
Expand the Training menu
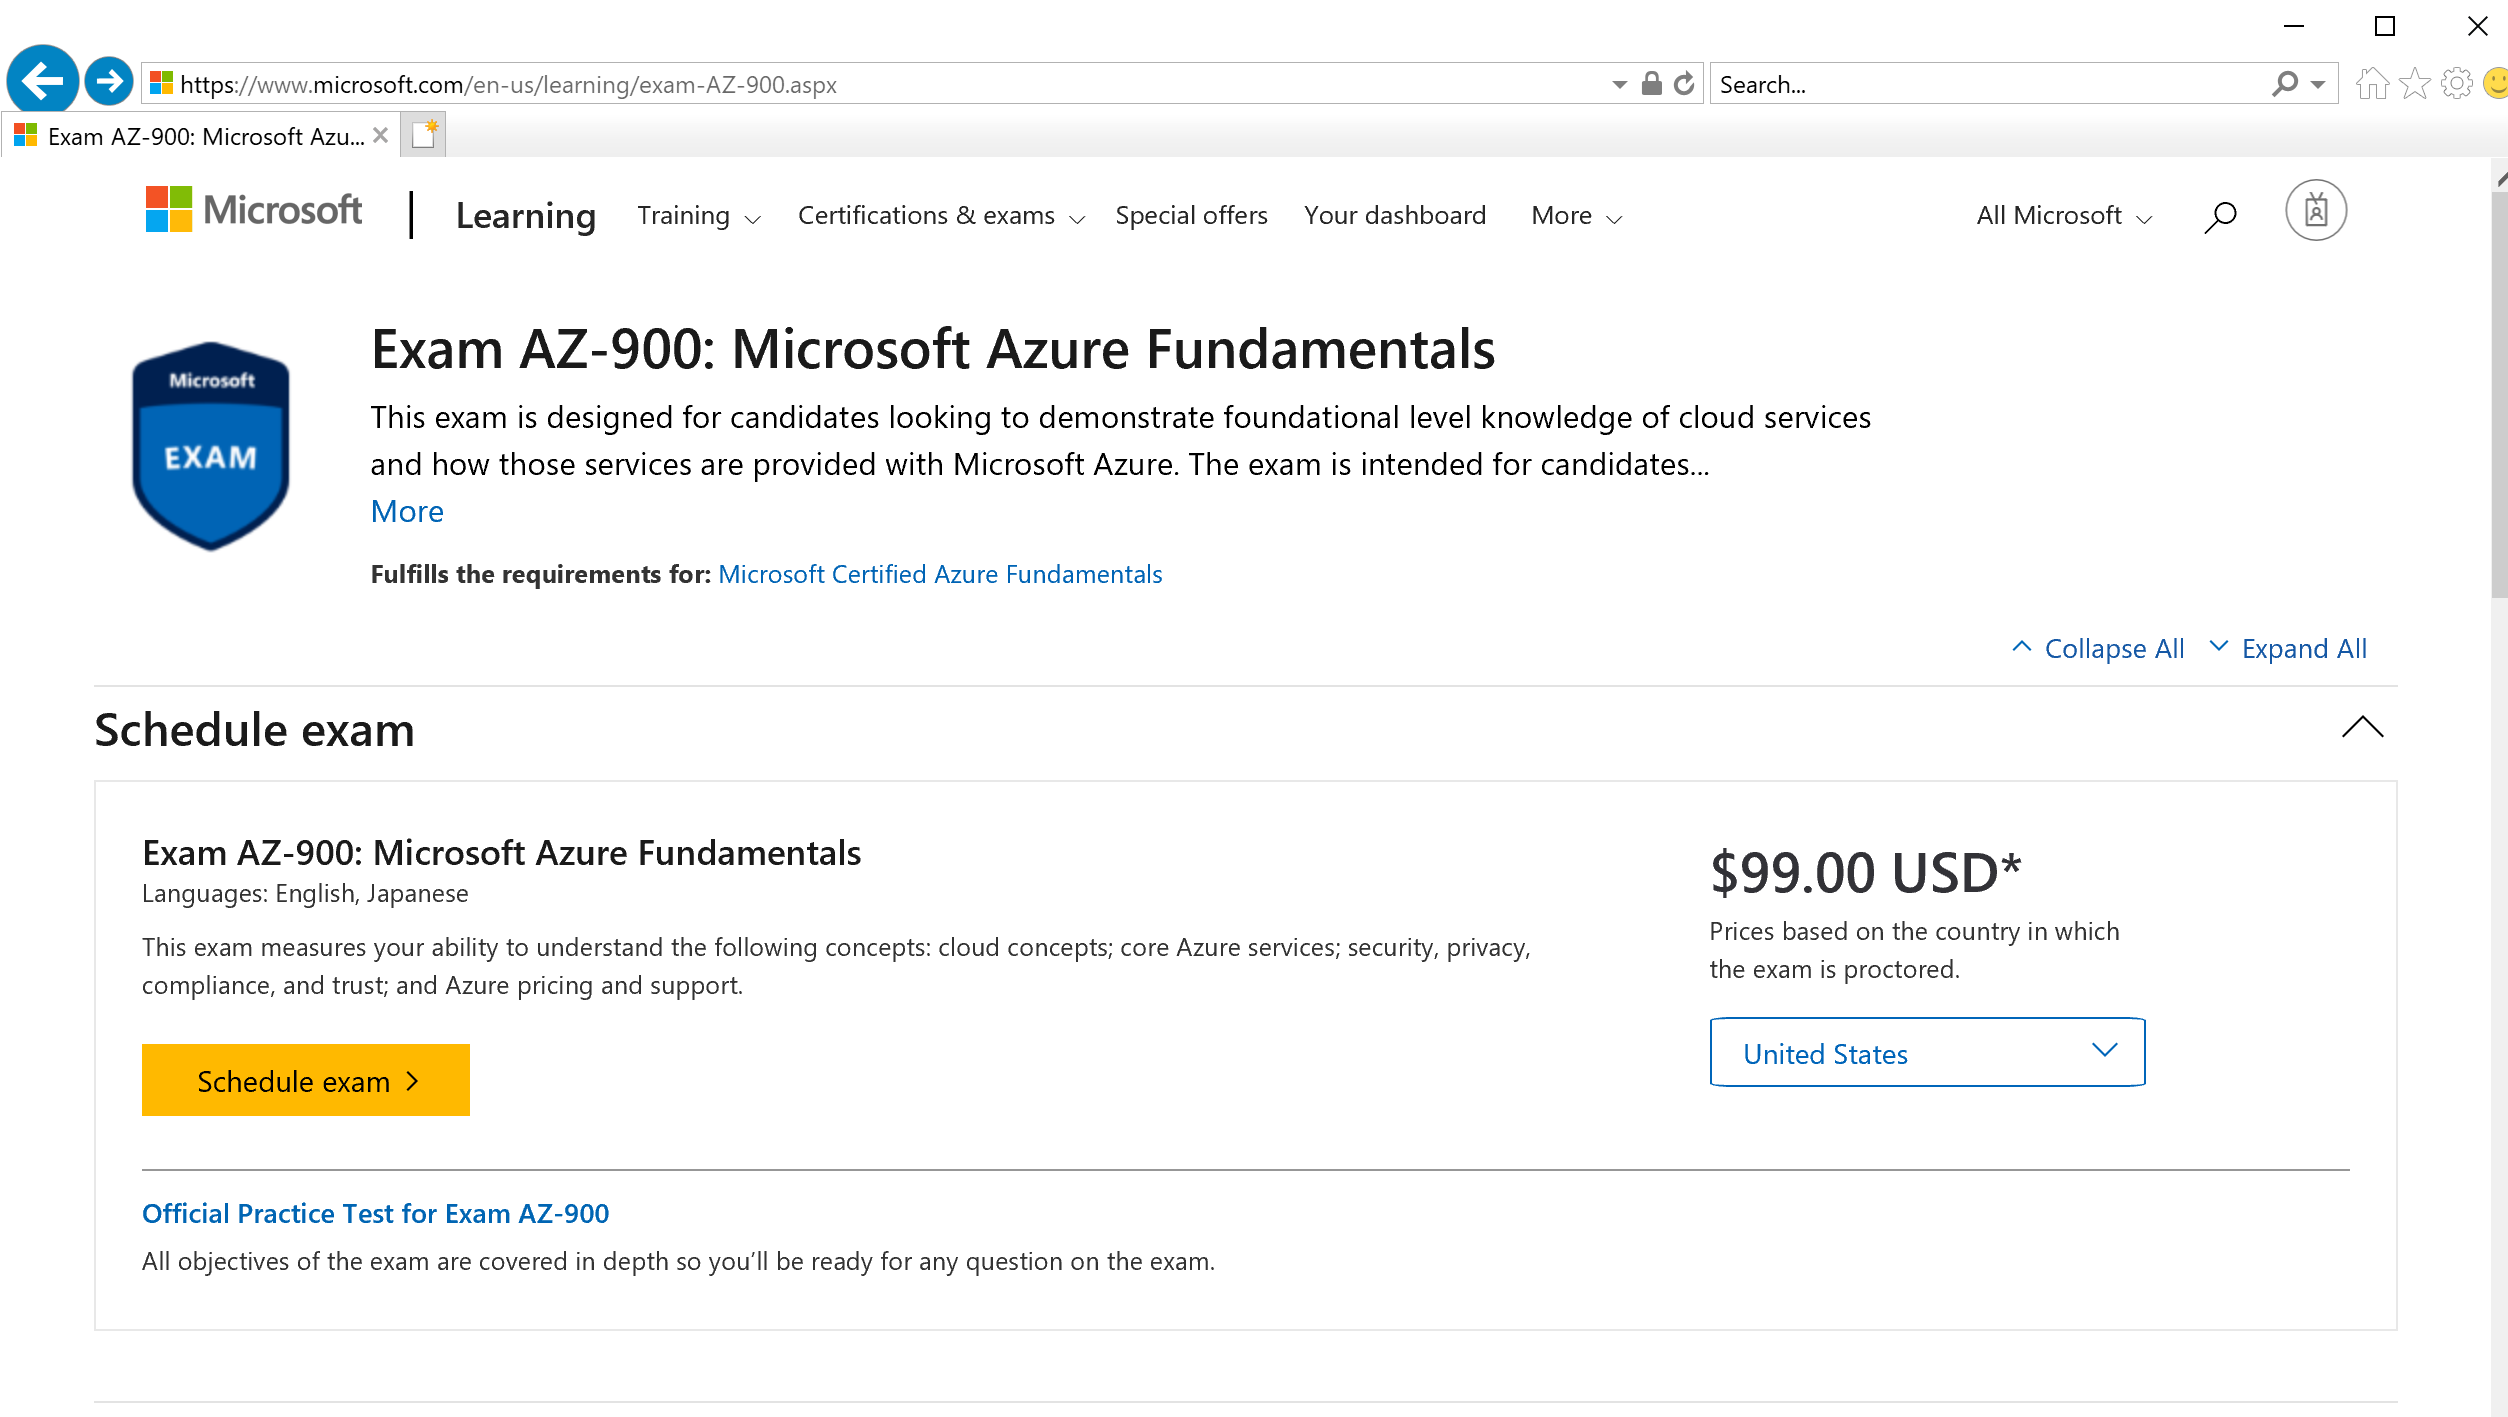point(699,215)
